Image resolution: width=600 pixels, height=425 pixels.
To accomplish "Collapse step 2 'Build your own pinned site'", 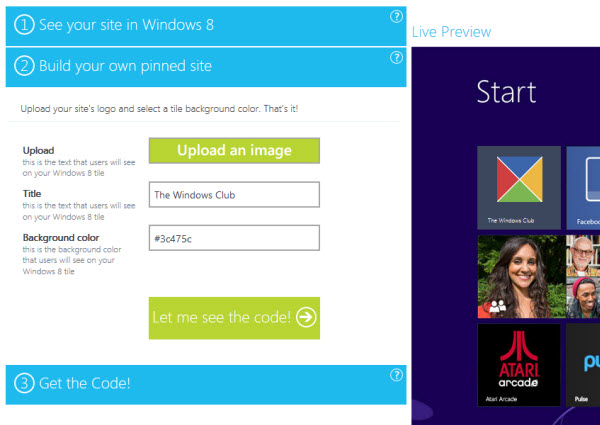I will point(206,67).
